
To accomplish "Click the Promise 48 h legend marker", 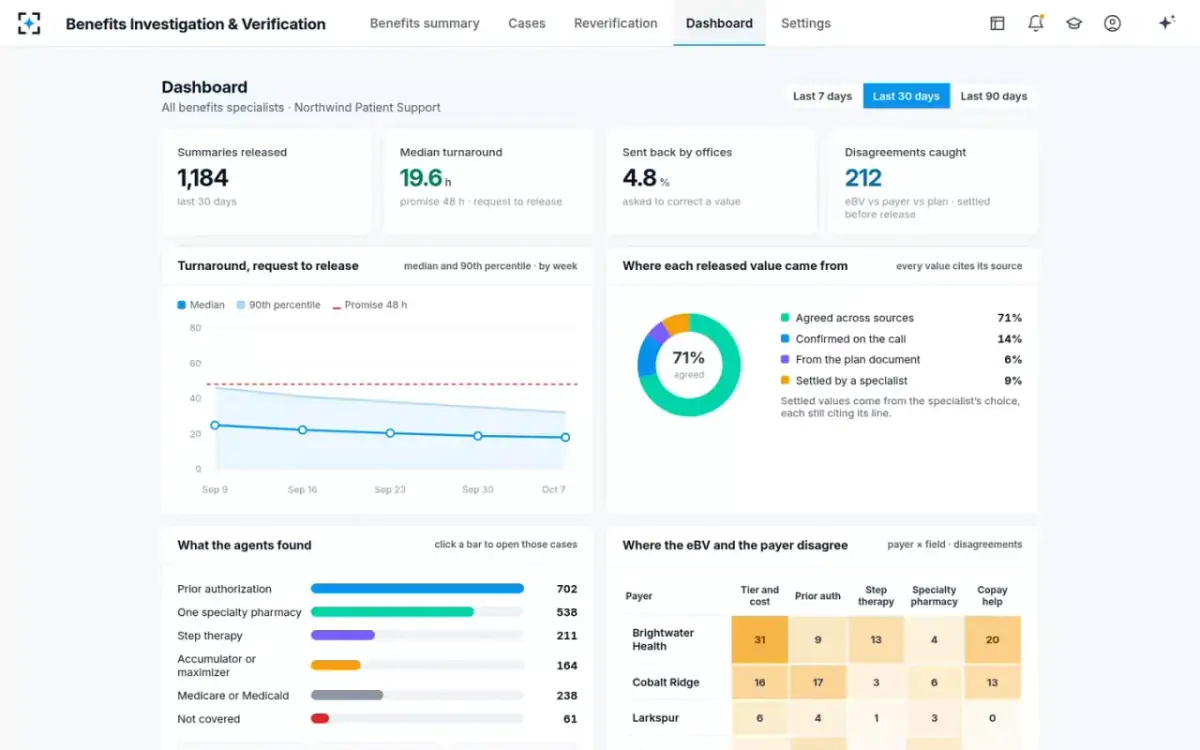I will pyautogui.click(x=337, y=305).
